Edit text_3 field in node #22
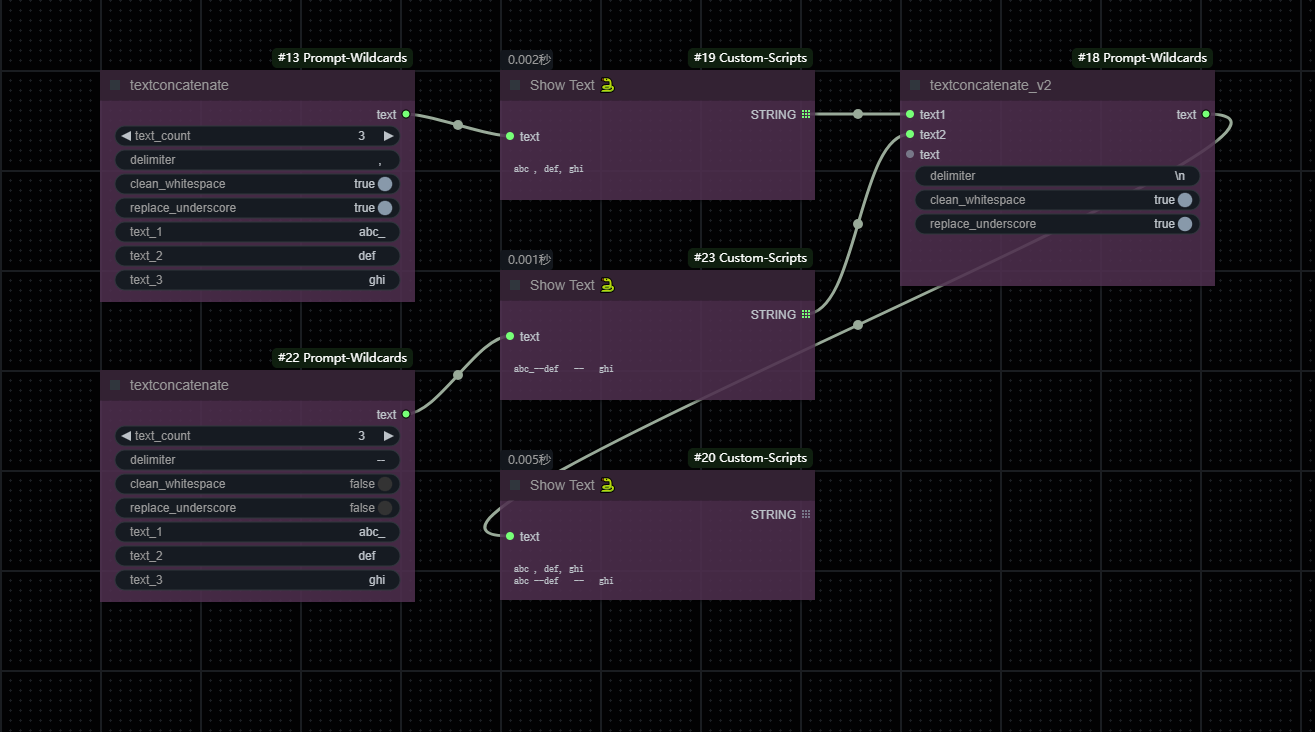Viewport: 1315px width, 732px height. point(257,580)
